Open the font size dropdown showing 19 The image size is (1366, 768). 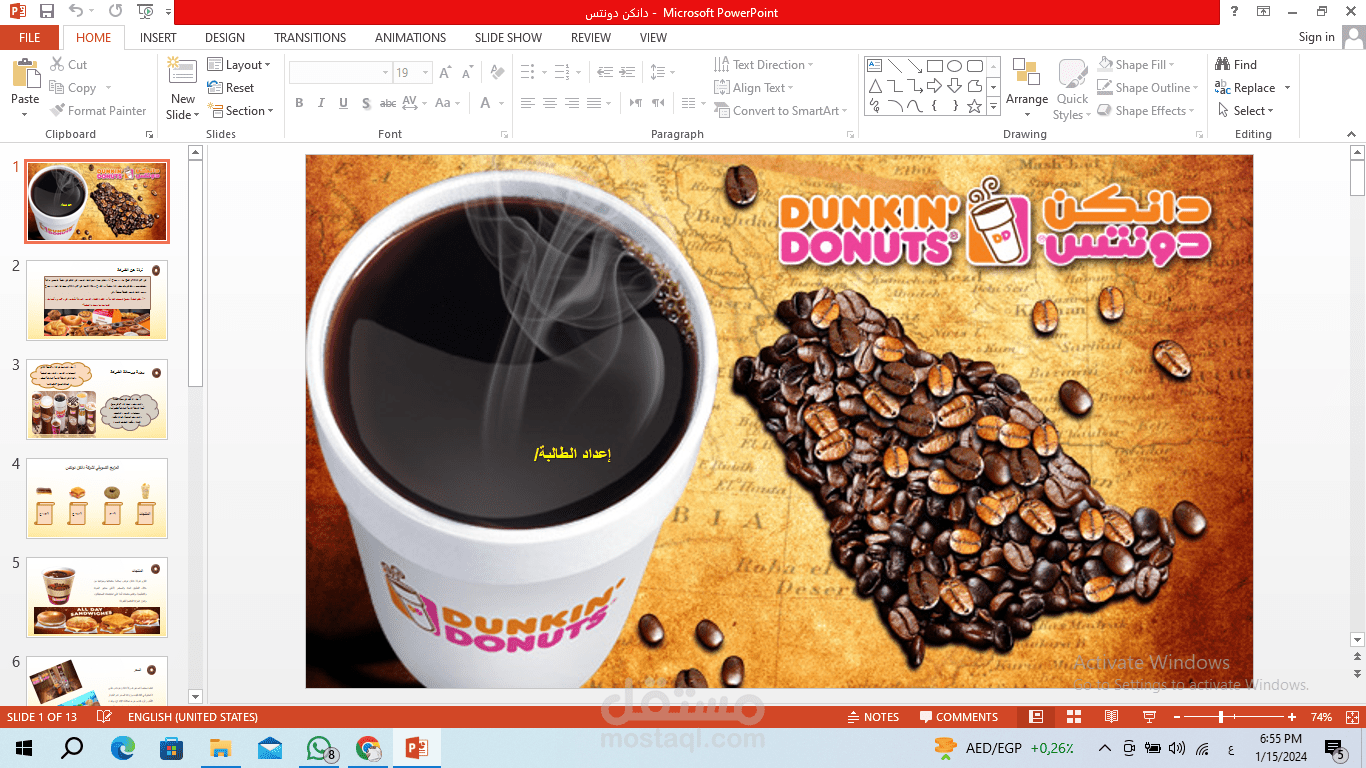426,73
